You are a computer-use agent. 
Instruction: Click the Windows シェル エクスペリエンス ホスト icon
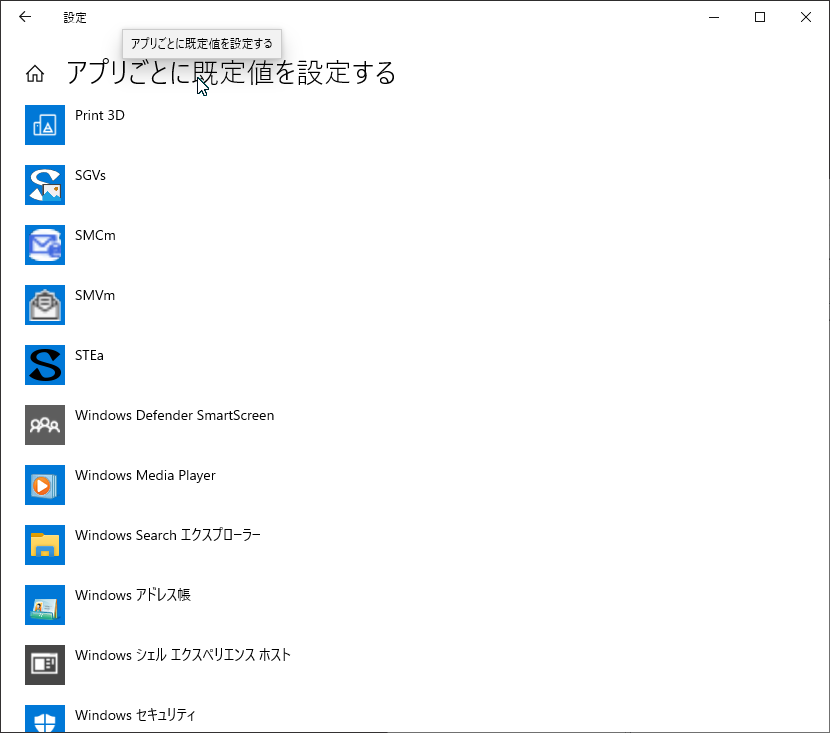(x=45, y=665)
